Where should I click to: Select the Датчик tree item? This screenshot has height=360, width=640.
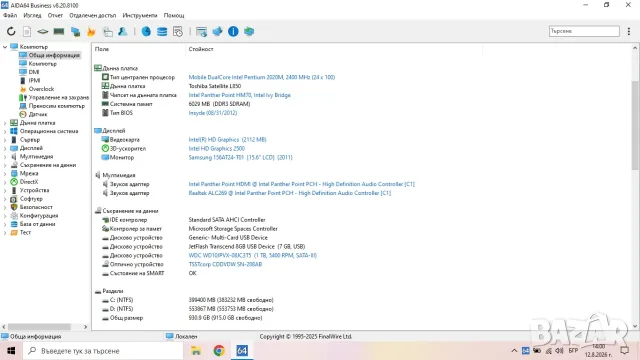pos(38,114)
